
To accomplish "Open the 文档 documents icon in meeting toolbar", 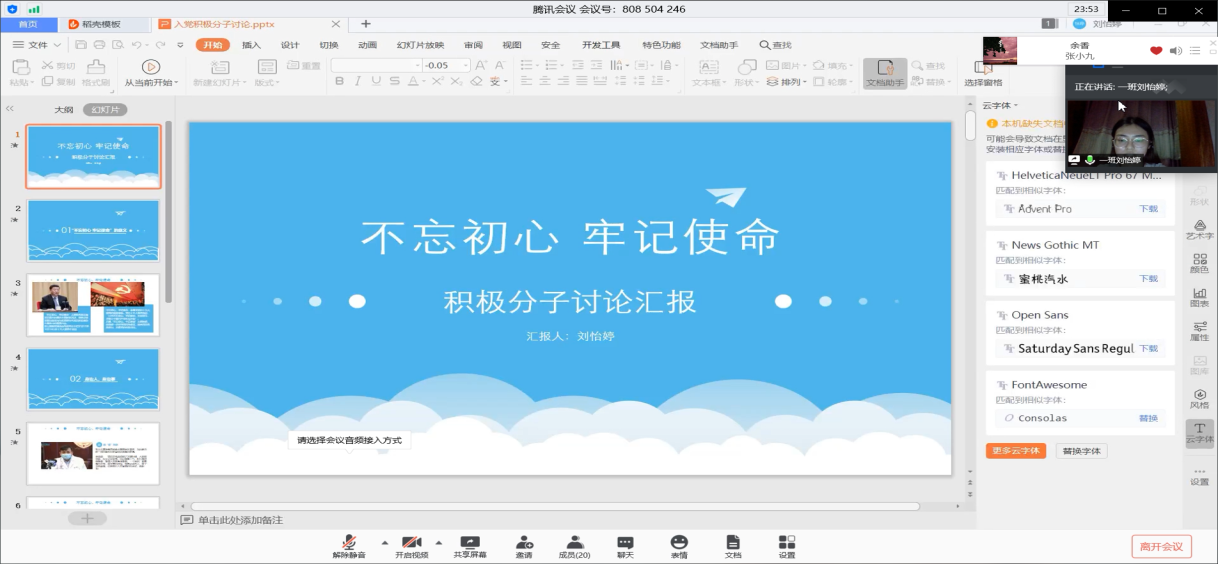I will click(x=733, y=545).
